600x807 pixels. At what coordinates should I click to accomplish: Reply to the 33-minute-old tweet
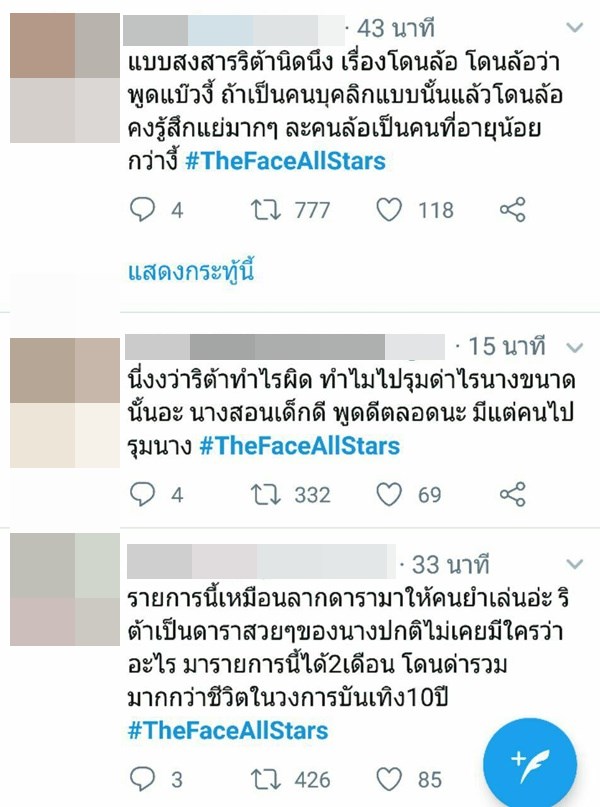tap(142, 779)
